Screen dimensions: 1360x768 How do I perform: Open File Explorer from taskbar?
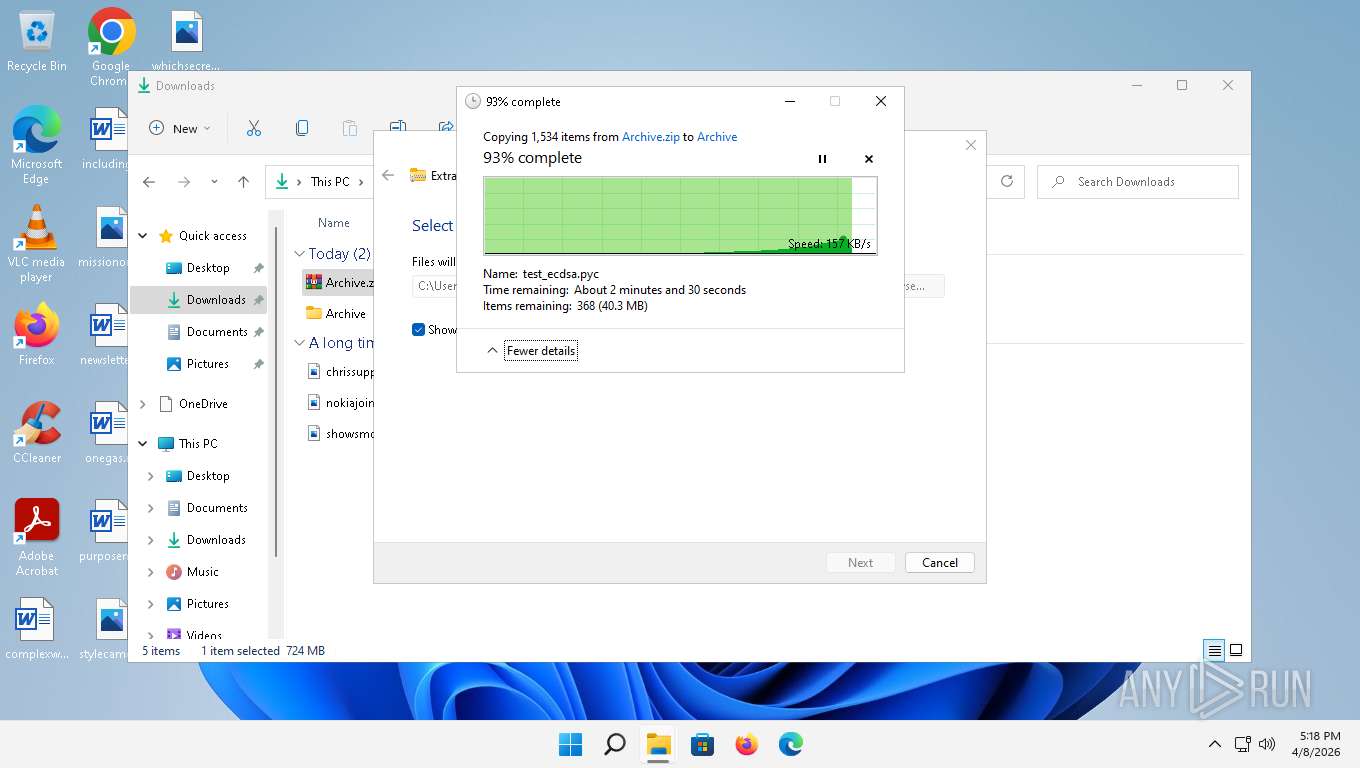(x=658, y=744)
